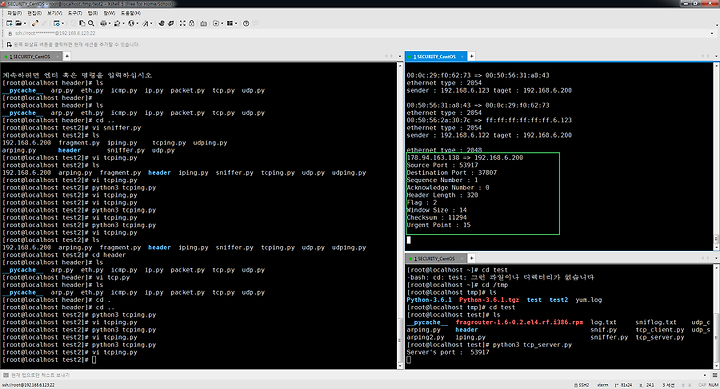Add new tab in top-right pane
Screen dimensions: 720x389
(472, 56)
